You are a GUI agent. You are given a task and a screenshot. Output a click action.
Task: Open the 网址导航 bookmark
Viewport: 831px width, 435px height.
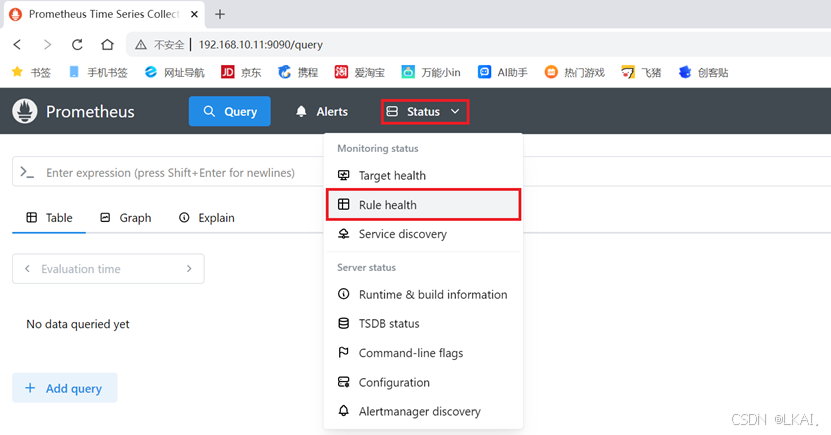(x=174, y=72)
